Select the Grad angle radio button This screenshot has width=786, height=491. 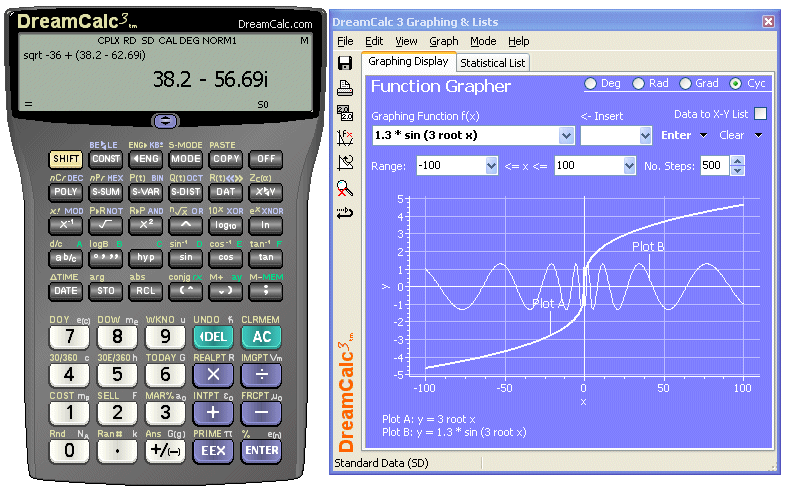tap(685, 84)
